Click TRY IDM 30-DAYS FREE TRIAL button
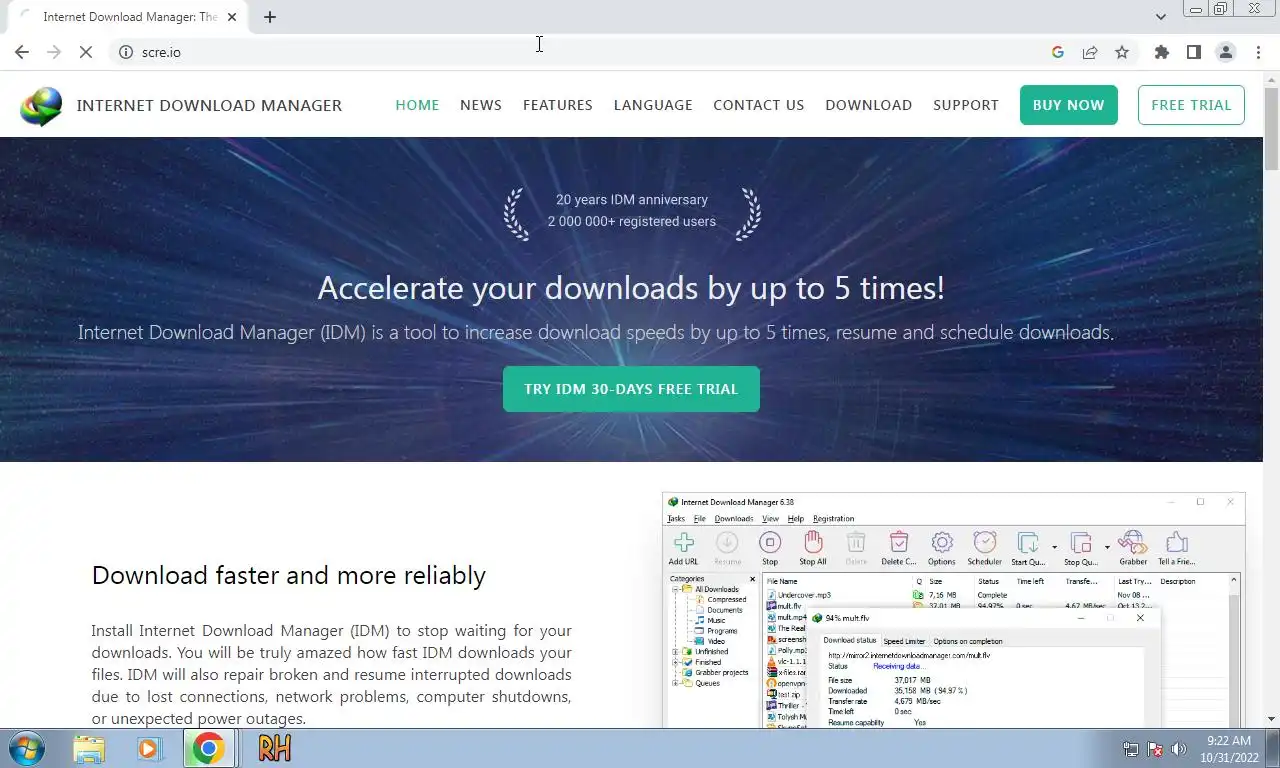 click(631, 389)
